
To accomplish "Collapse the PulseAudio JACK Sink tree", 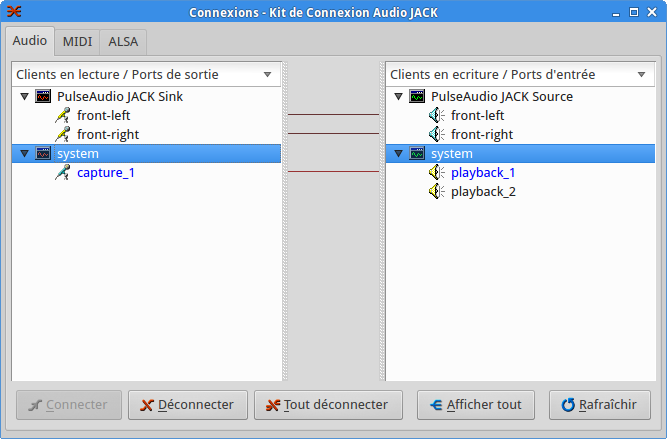I will click(24, 97).
